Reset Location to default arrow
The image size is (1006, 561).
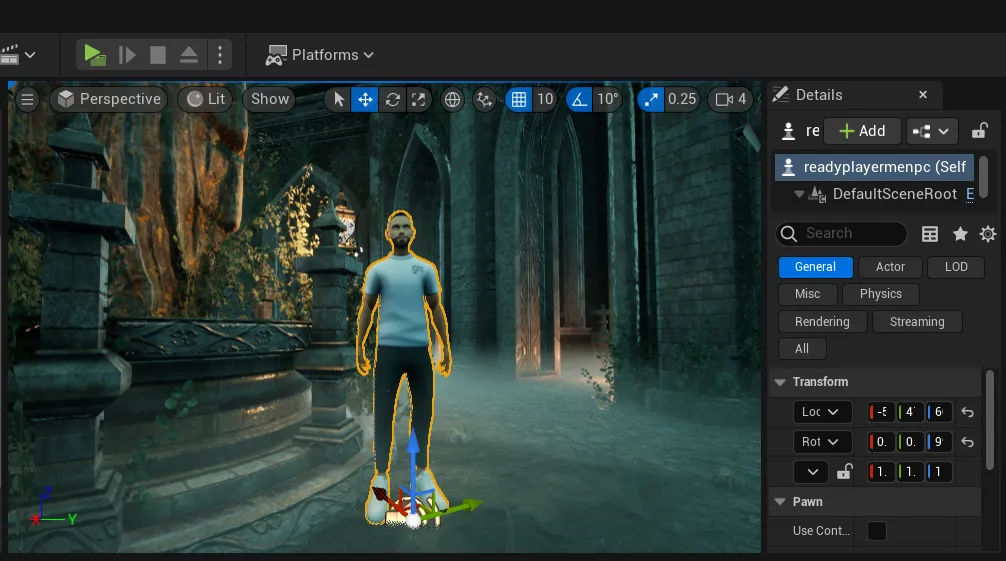pyautogui.click(x=968, y=412)
